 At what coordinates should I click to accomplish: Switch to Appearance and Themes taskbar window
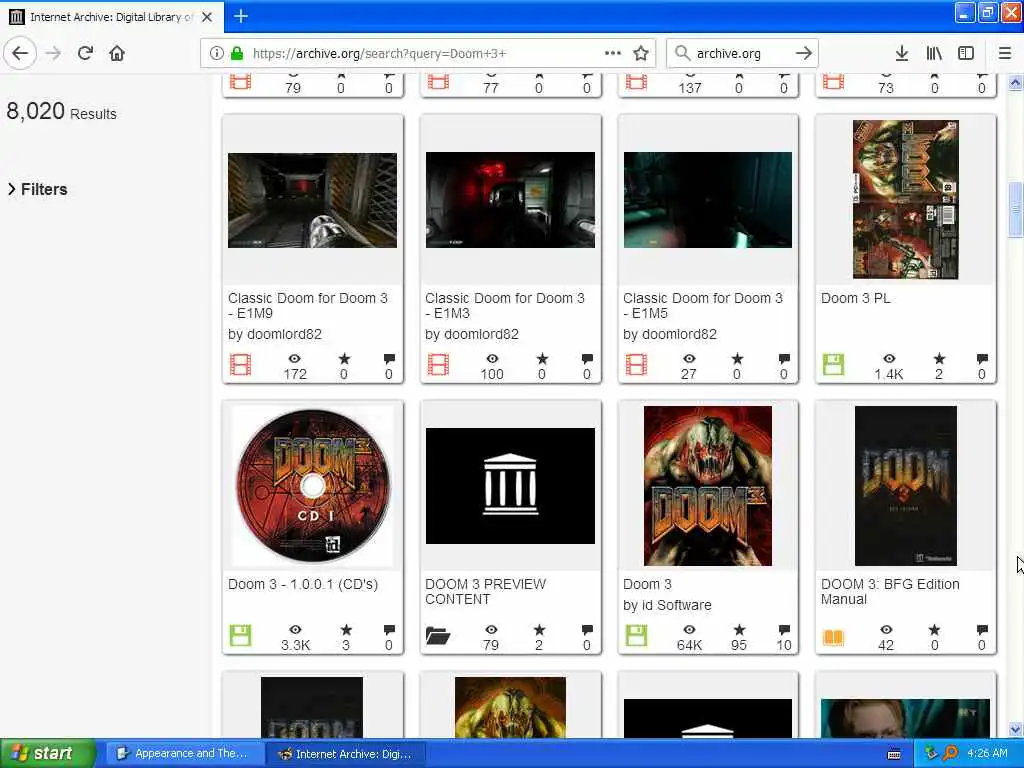click(x=184, y=754)
